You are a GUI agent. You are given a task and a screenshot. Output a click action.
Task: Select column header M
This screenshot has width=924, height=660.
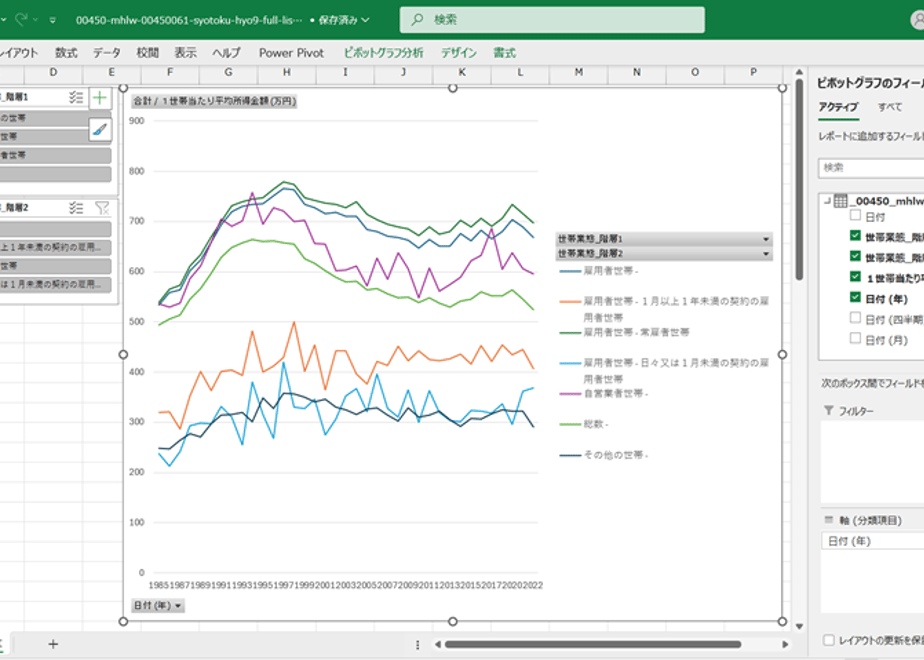point(579,72)
